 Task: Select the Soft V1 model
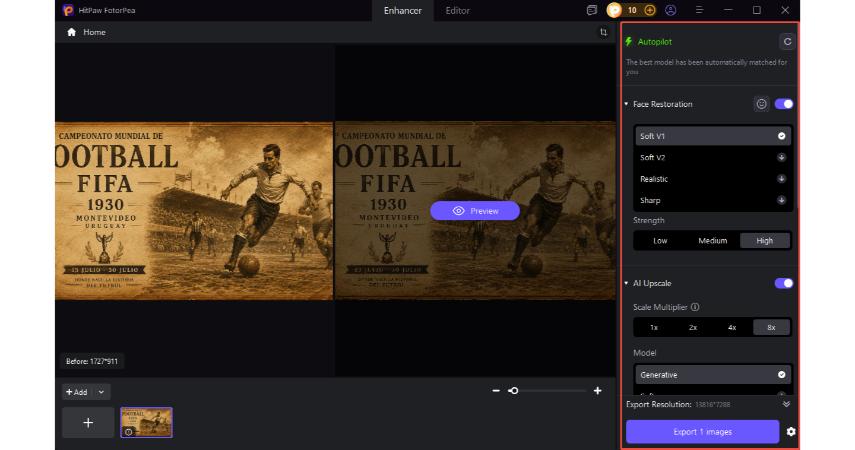point(713,136)
